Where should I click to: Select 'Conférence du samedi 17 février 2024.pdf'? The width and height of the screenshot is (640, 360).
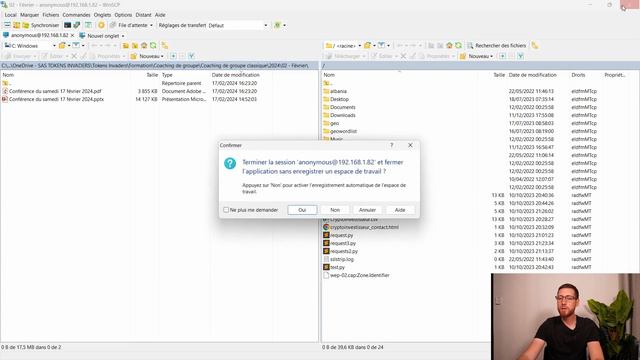click(55, 91)
